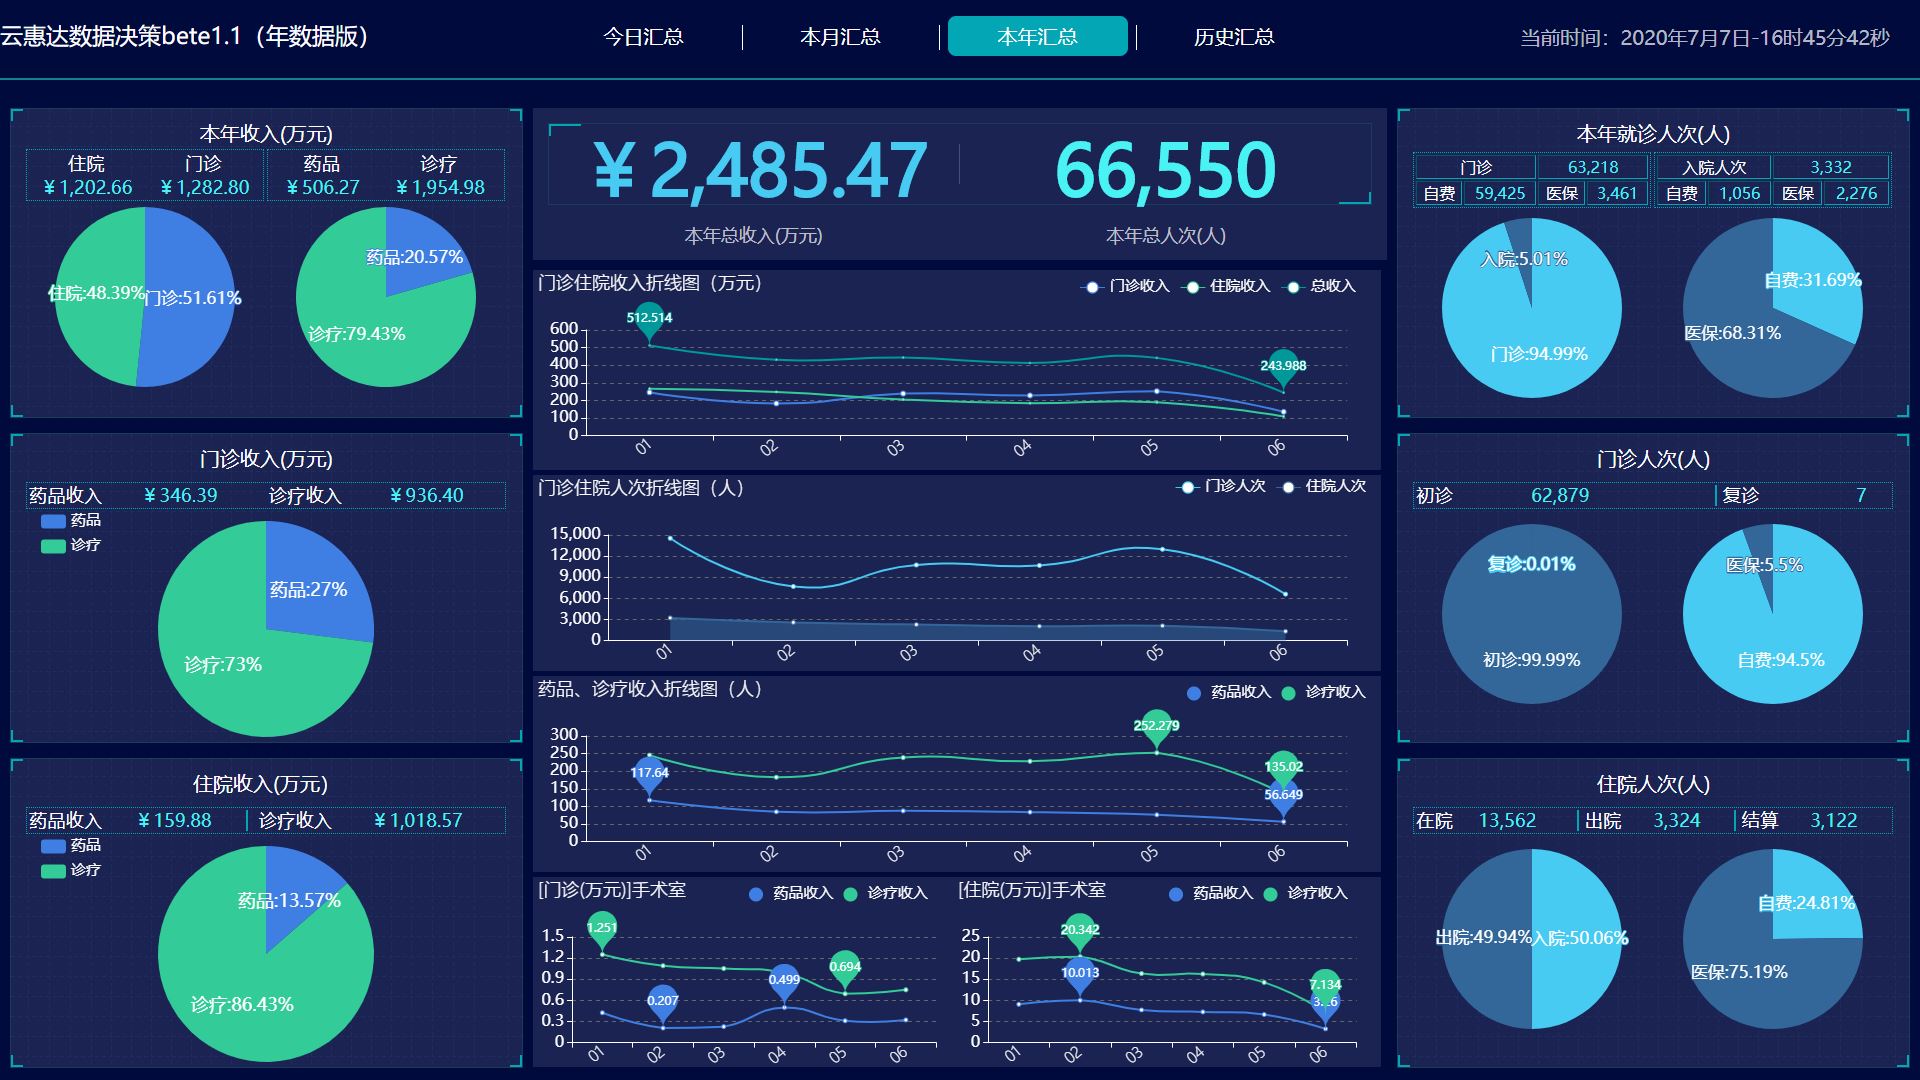Go to the 历史汇总 tab
The width and height of the screenshot is (1920, 1080).
(1234, 37)
